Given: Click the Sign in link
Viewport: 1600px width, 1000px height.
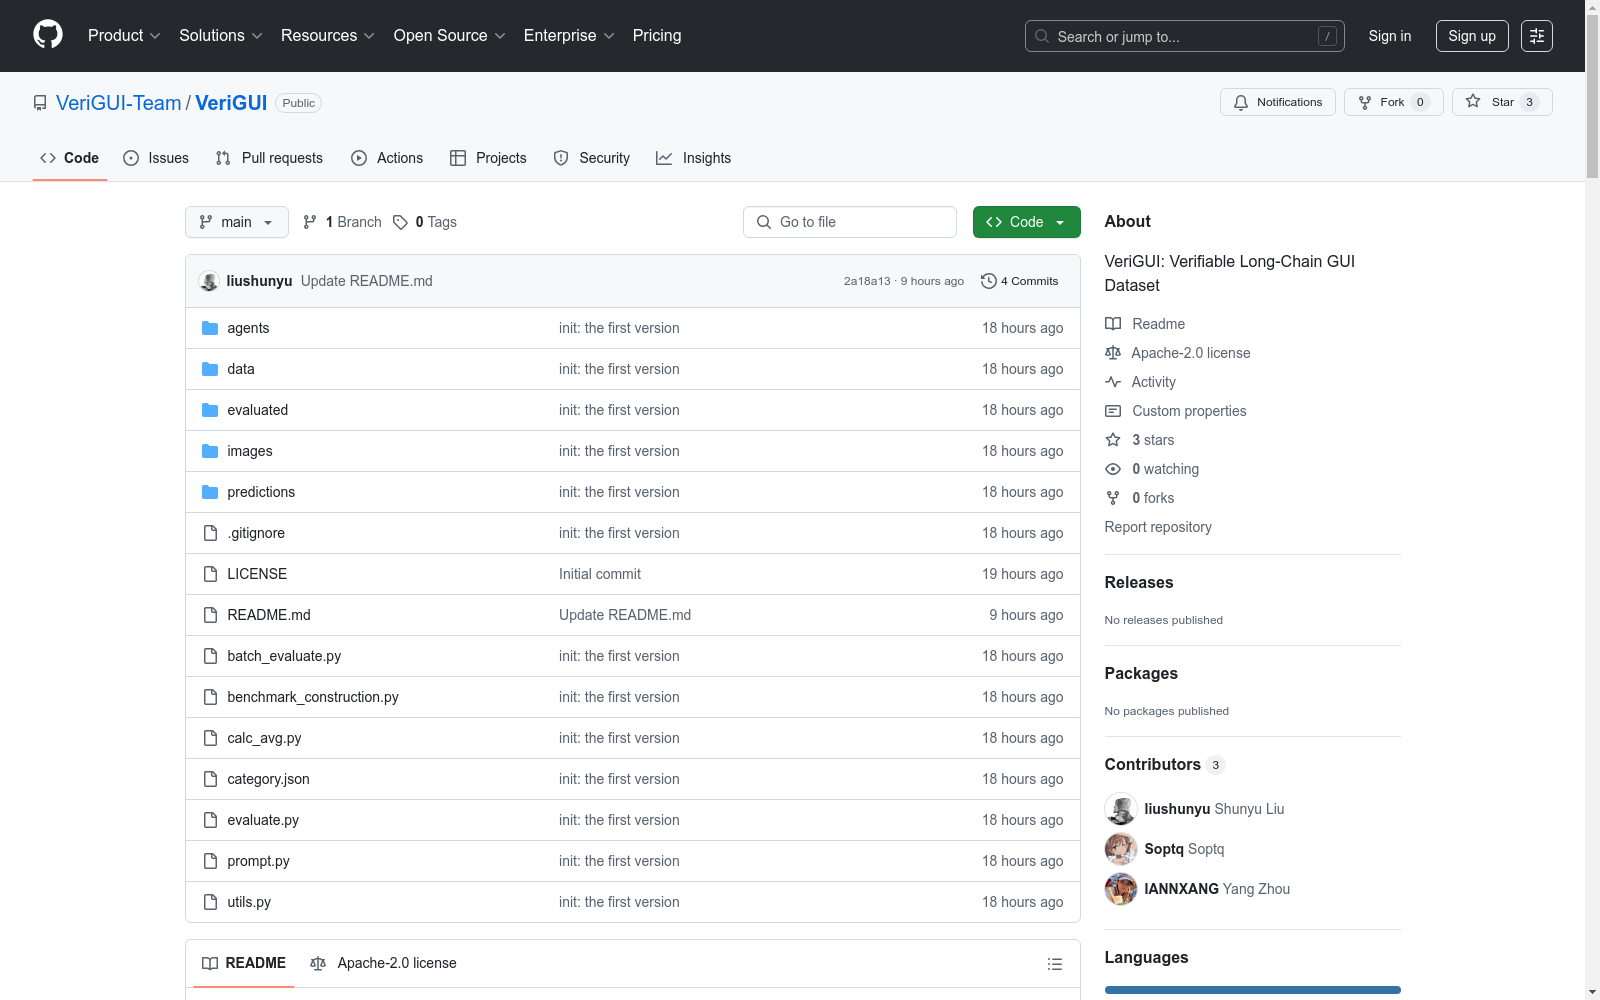Looking at the screenshot, I should coord(1390,36).
